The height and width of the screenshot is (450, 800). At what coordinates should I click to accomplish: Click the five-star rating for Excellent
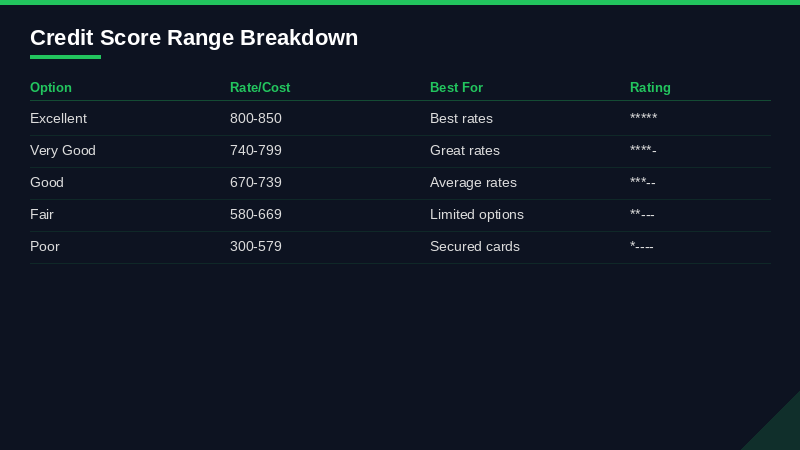click(x=643, y=119)
